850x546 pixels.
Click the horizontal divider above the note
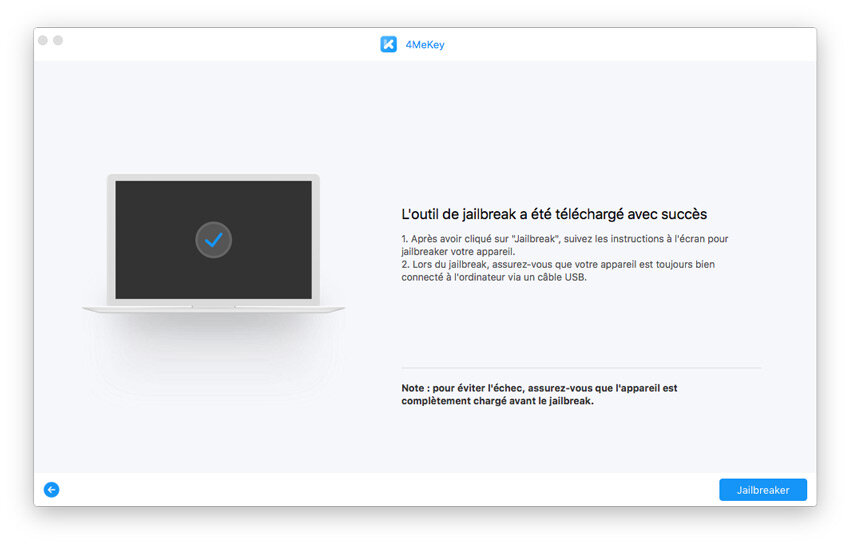[580, 368]
